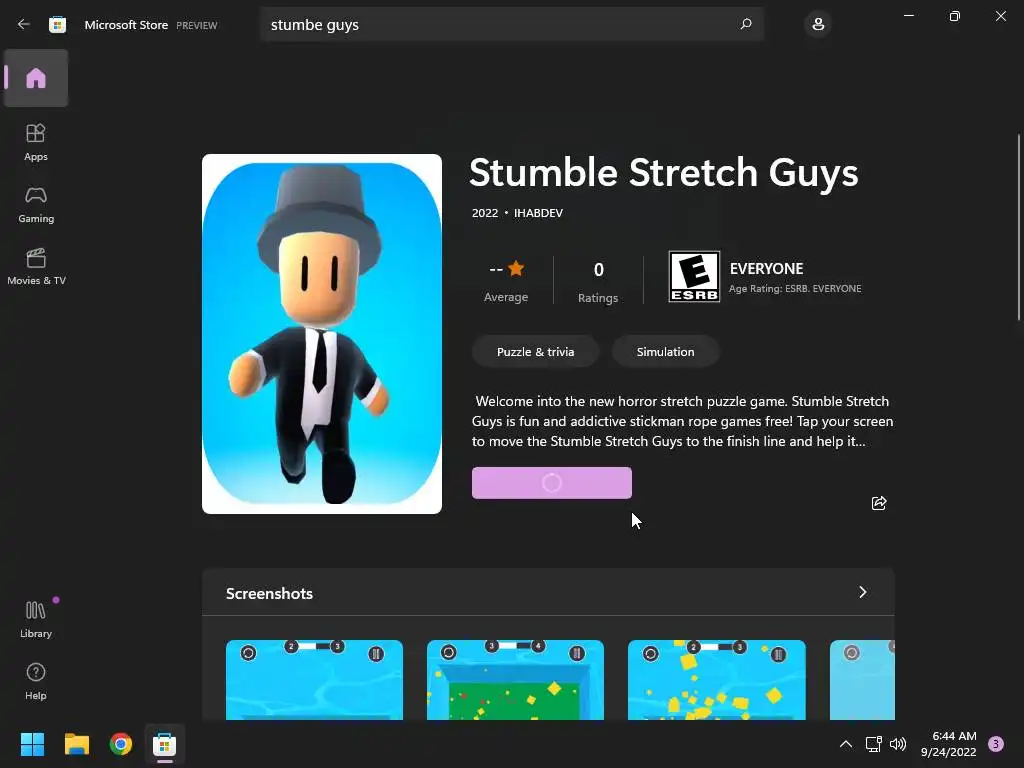Click the loading install button
Image resolution: width=1024 pixels, height=768 pixels.
[x=552, y=483]
